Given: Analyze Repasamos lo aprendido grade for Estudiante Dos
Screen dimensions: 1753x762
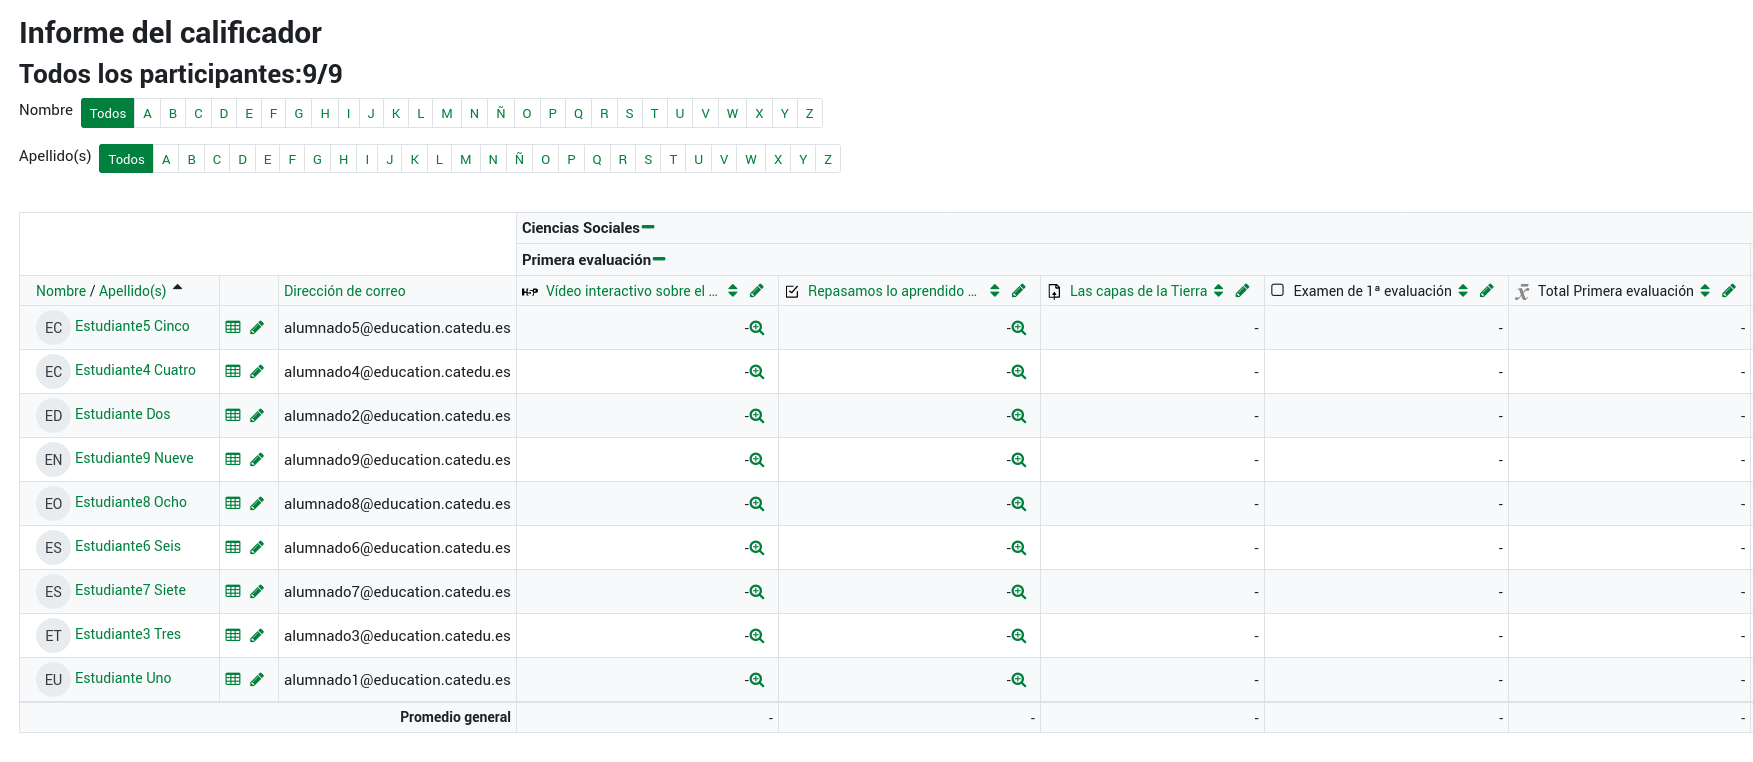Looking at the screenshot, I should 1018,416.
